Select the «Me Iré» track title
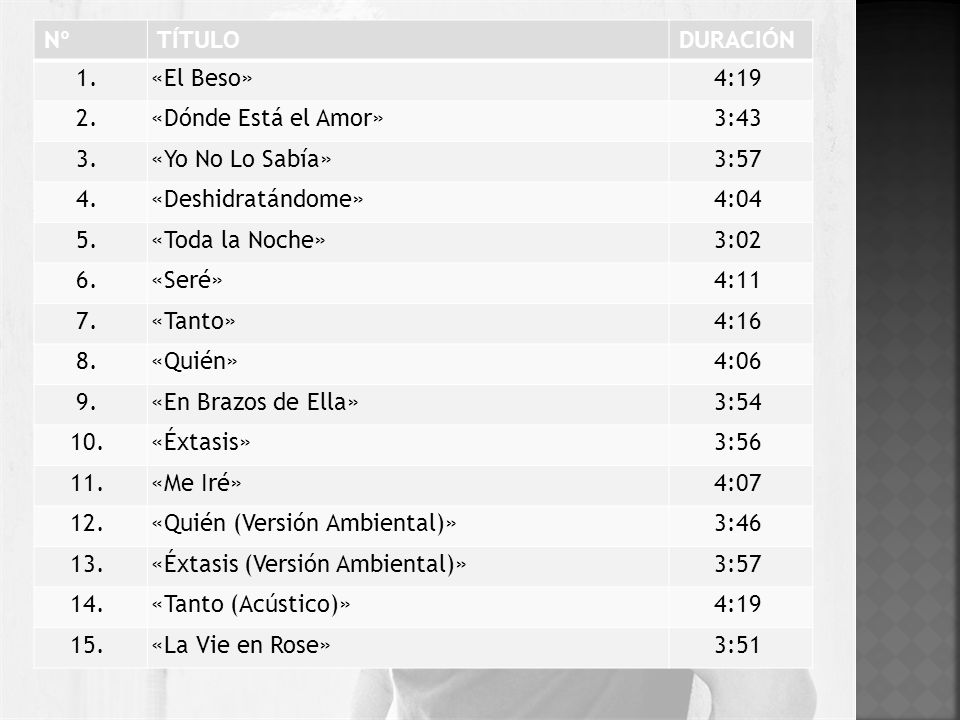Viewport: 960px width, 720px height. pyautogui.click(x=196, y=483)
